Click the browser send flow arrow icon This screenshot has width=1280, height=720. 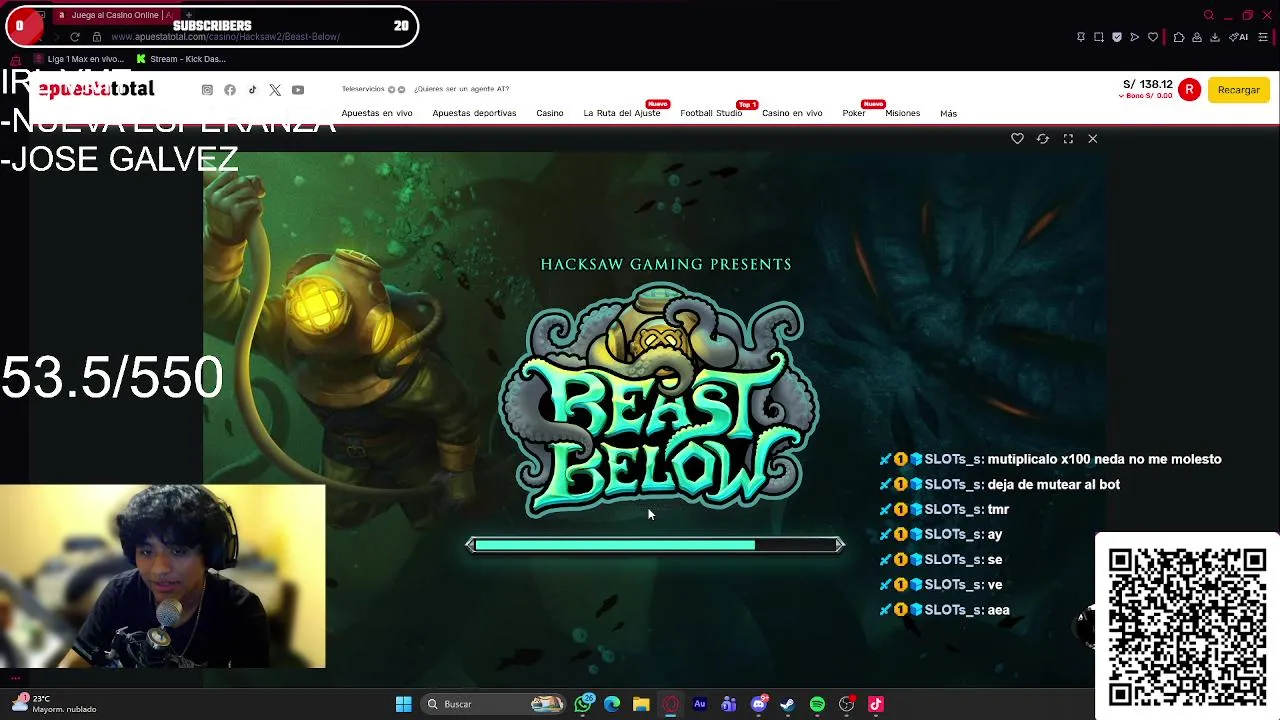tap(1135, 37)
